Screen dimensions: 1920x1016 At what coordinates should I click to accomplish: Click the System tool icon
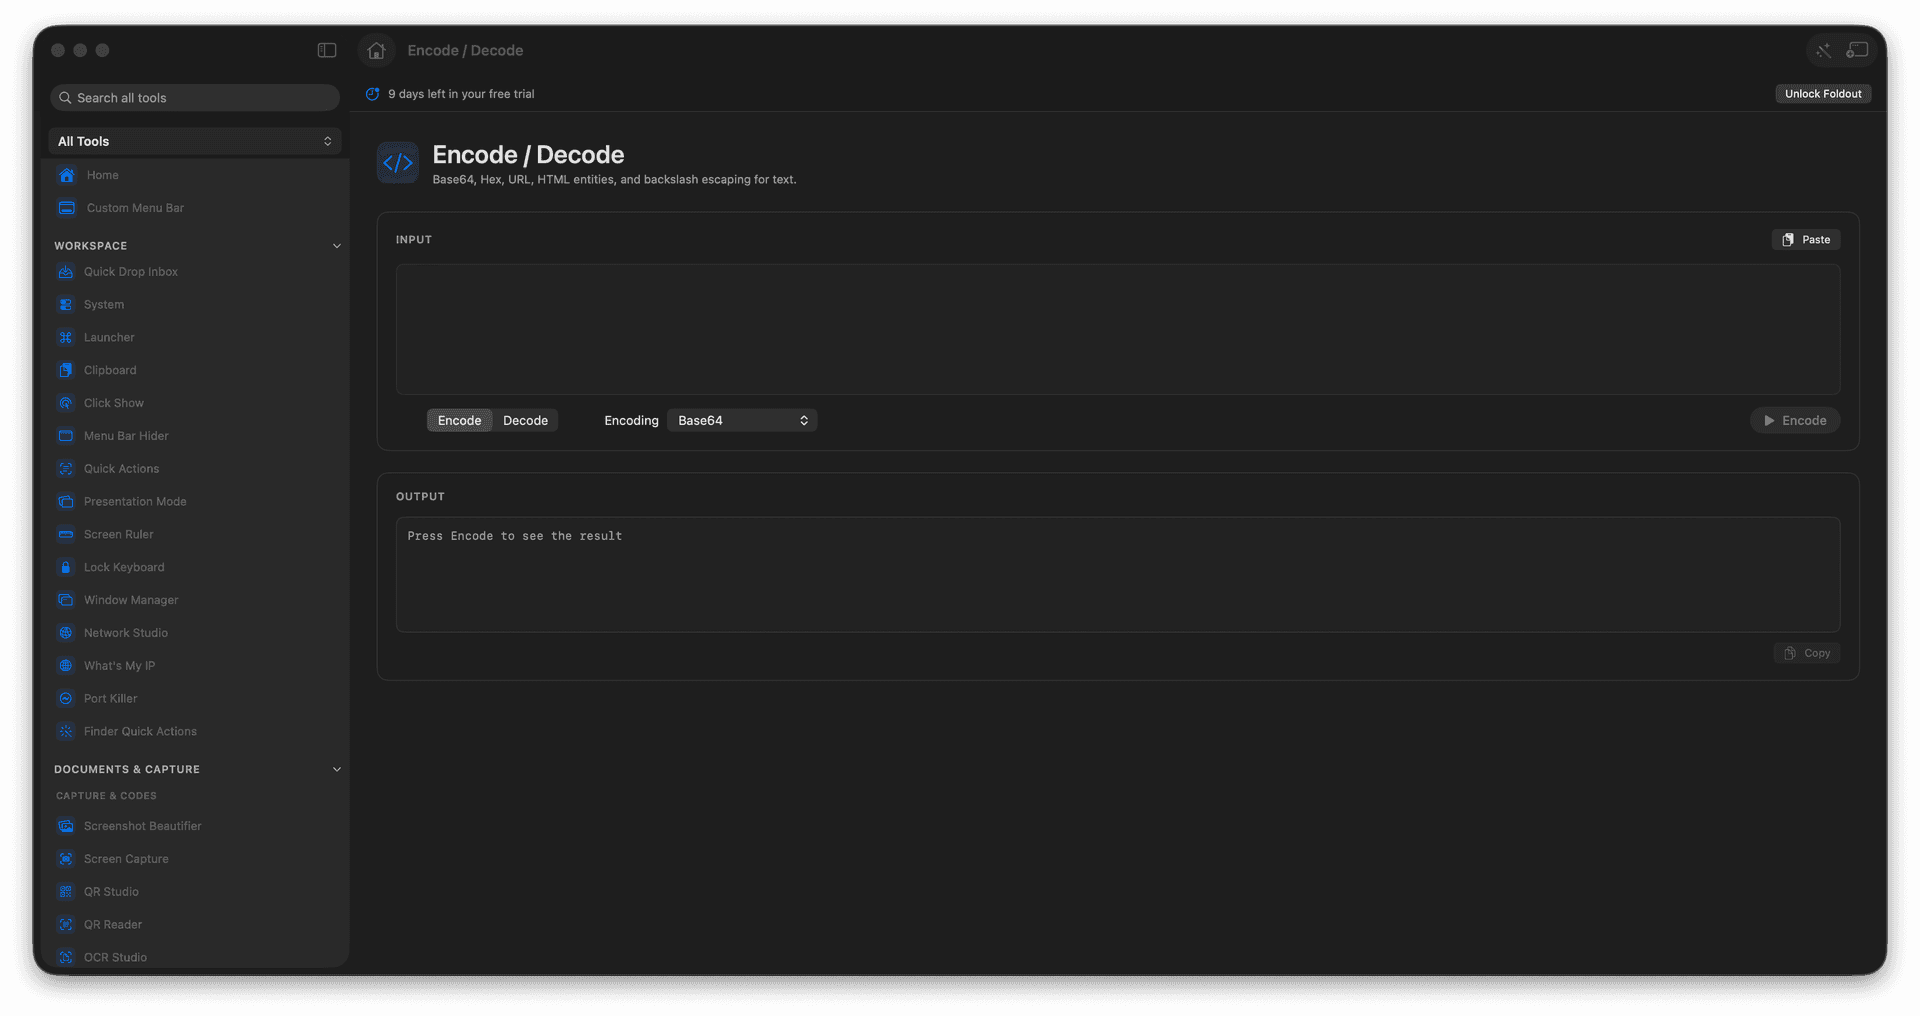click(66, 305)
